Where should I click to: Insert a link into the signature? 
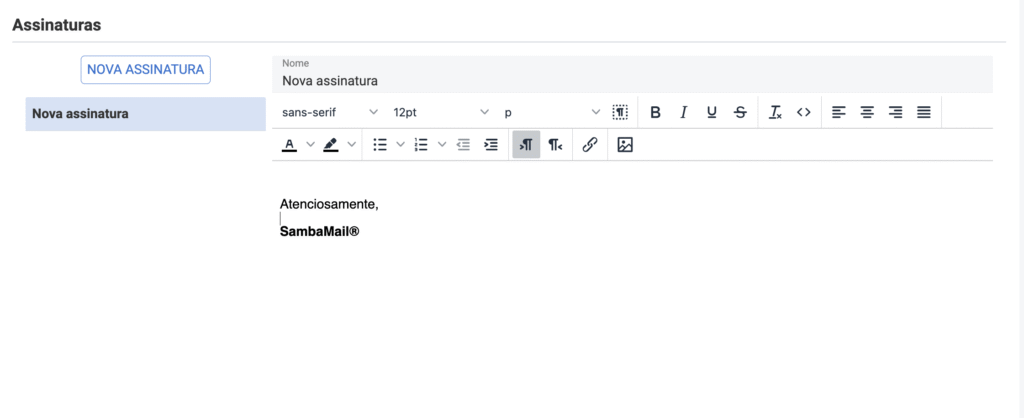[x=590, y=145]
